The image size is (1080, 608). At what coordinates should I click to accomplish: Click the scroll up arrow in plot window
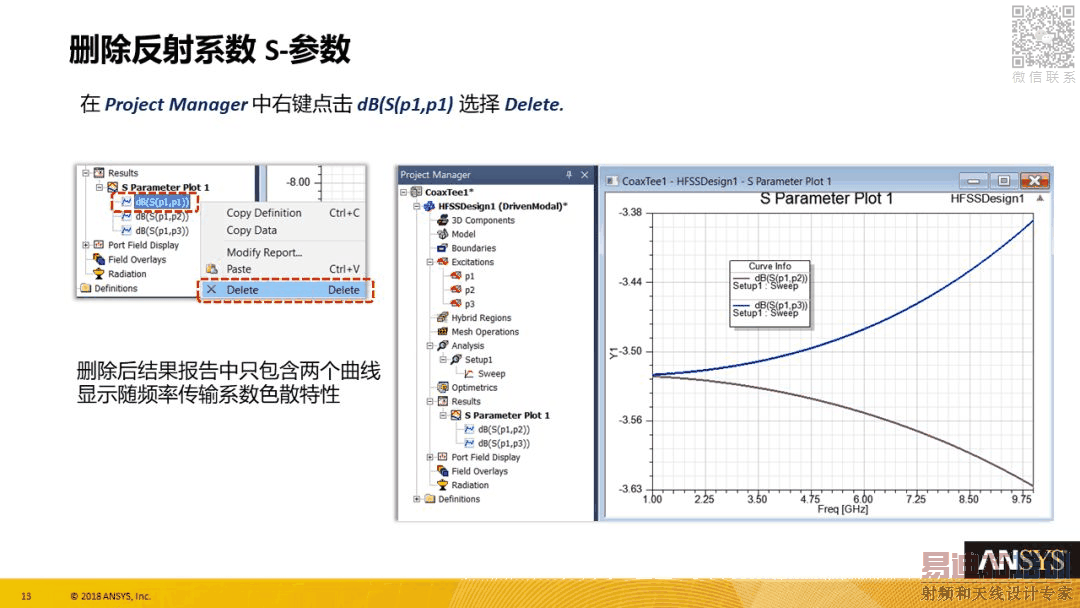pos(1040,198)
